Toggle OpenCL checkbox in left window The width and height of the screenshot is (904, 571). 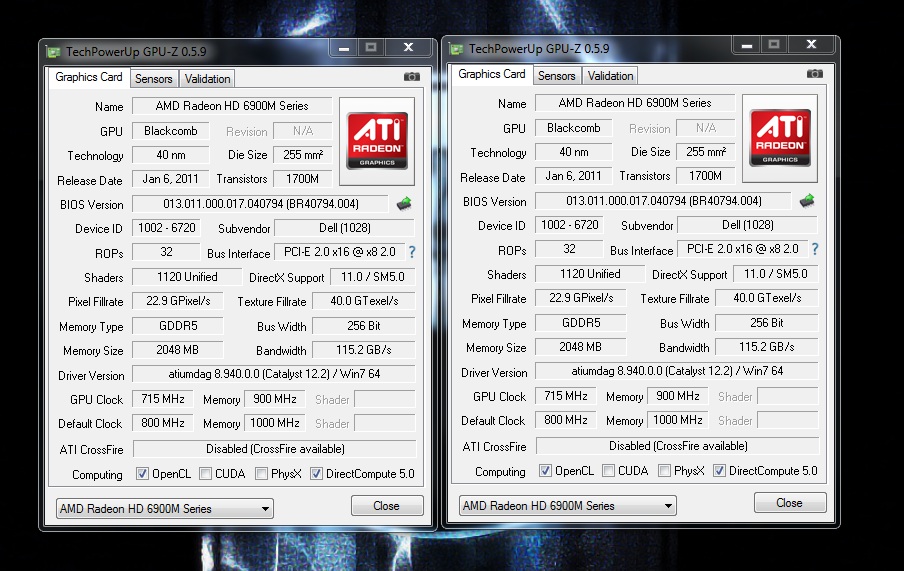coord(142,474)
